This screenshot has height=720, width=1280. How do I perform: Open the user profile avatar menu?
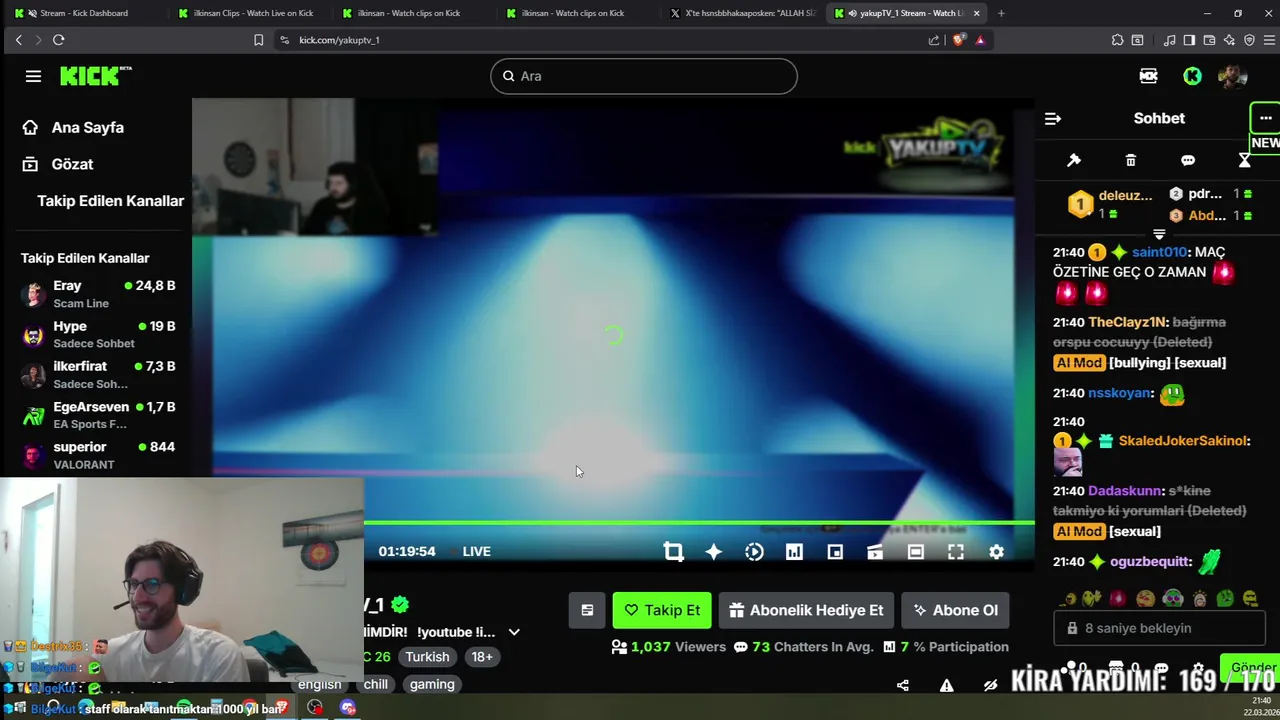[x=1232, y=76]
